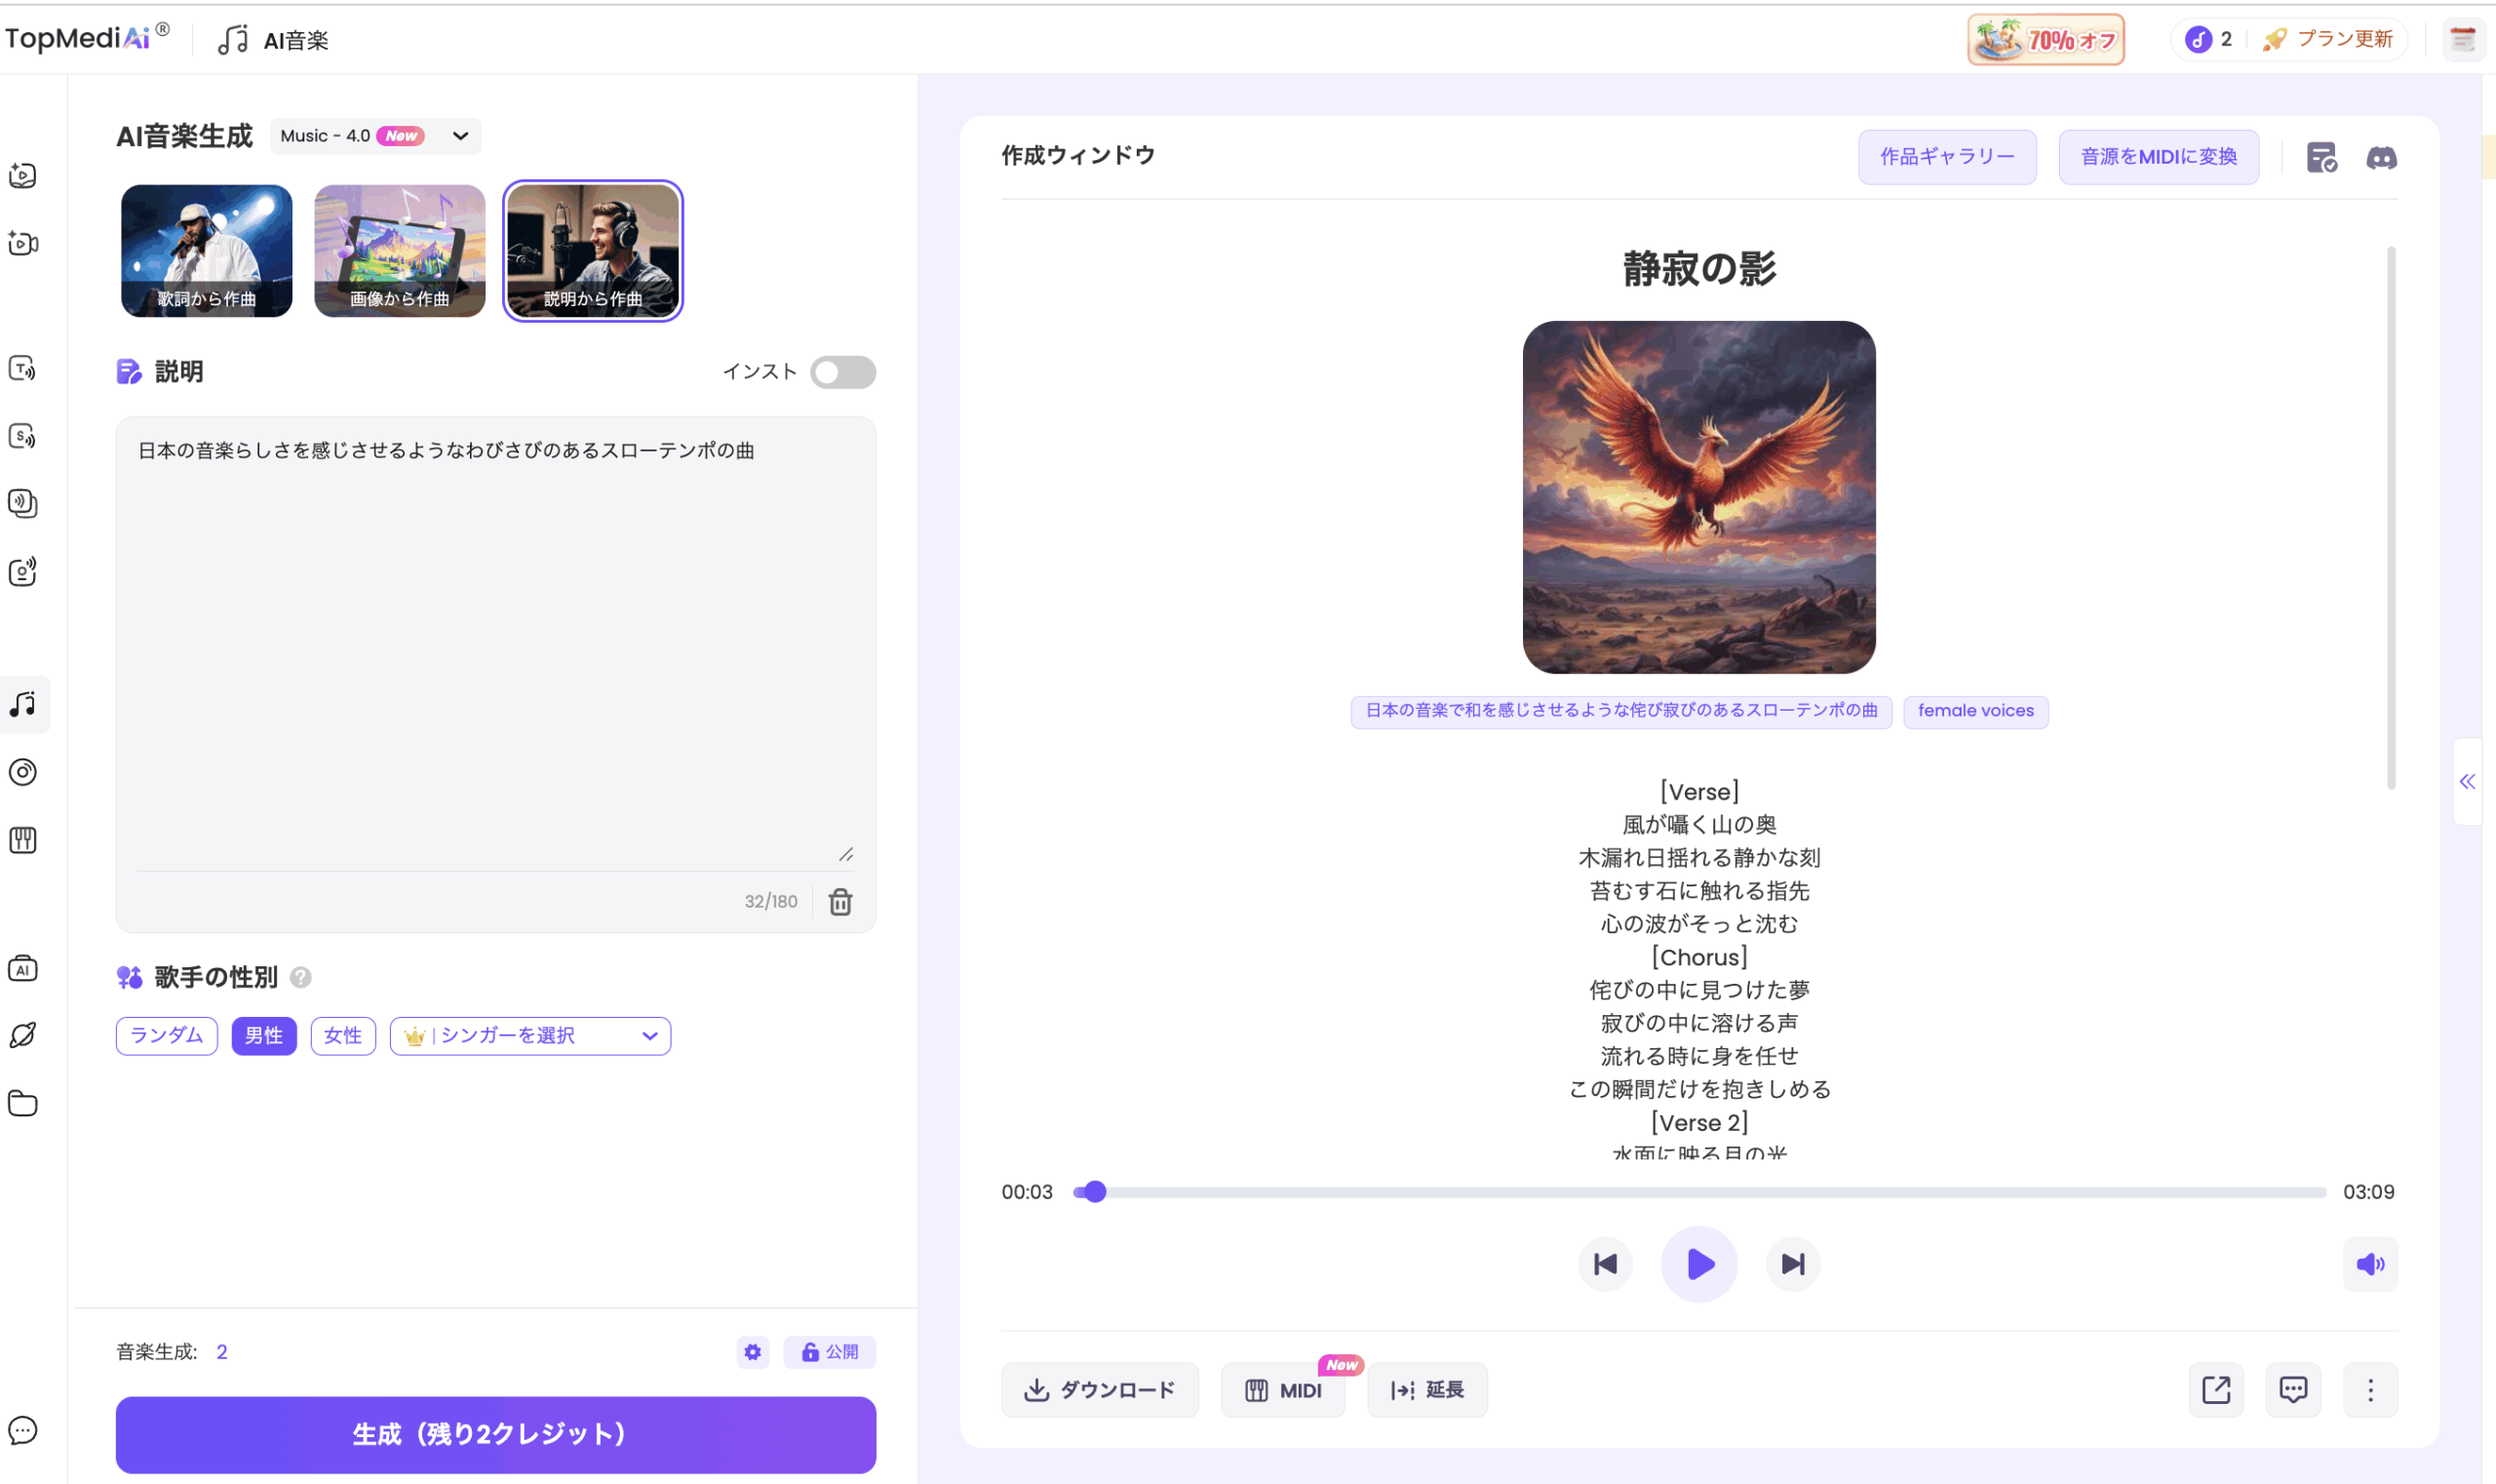2496x1484 pixels.
Task: Collapse the side panel with double chevron
Action: pyautogui.click(x=2466, y=781)
